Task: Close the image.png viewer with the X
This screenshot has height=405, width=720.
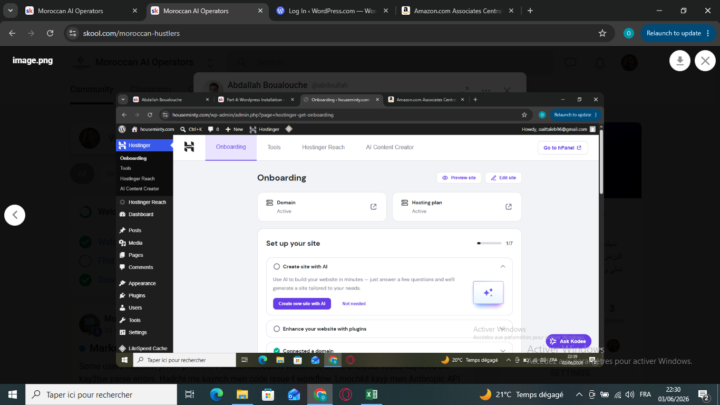Action: 705,61
